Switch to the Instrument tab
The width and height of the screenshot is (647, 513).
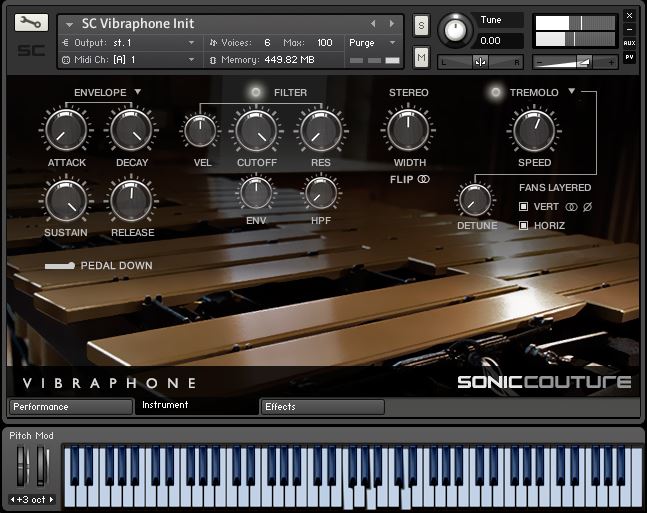click(x=196, y=406)
